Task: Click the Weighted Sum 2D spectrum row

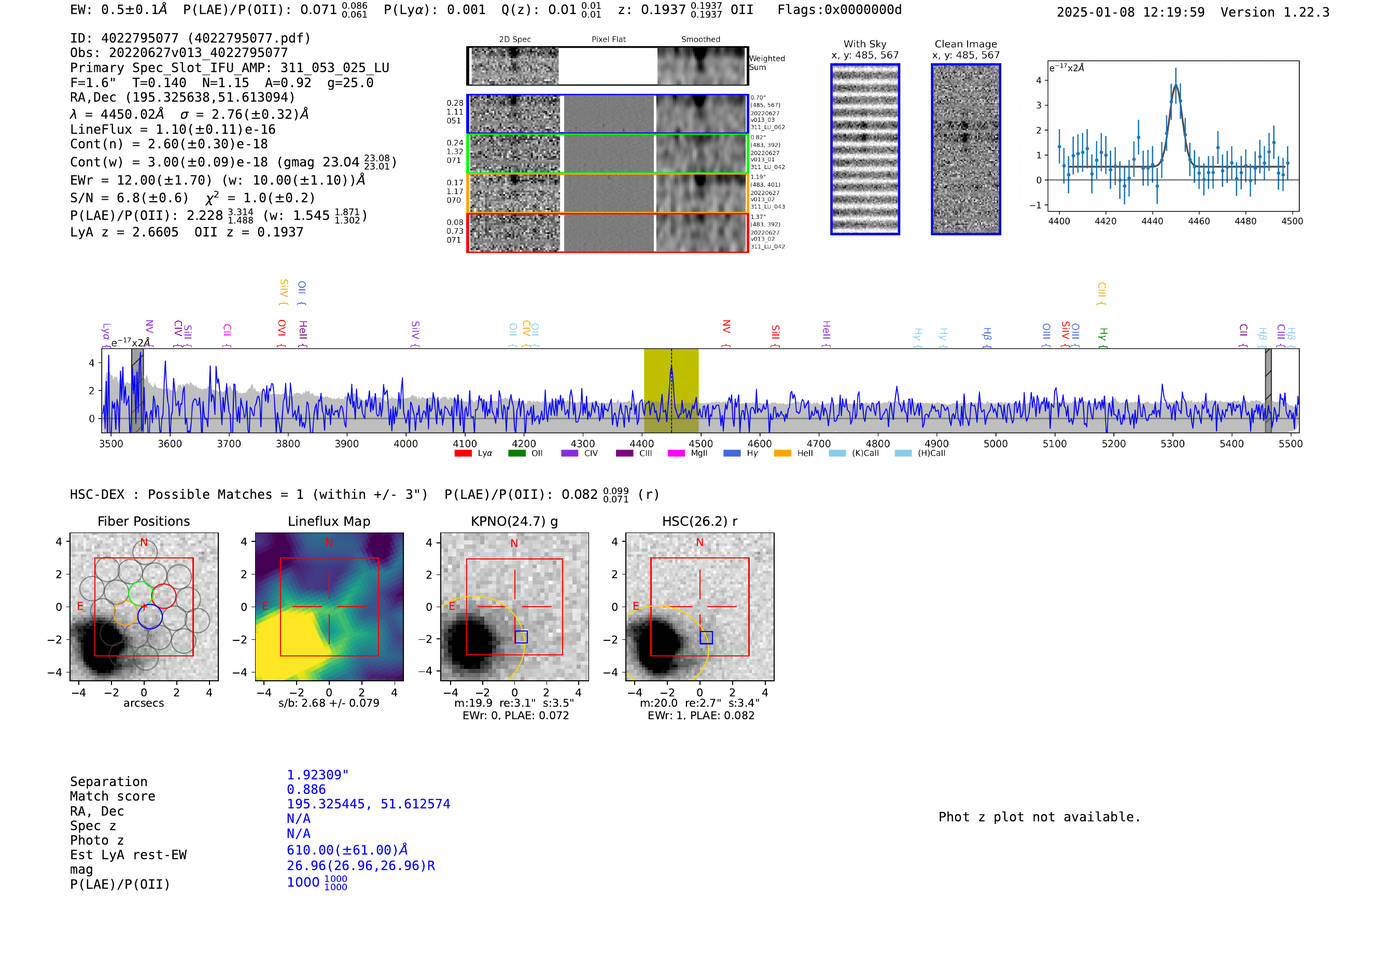Action: point(608,66)
